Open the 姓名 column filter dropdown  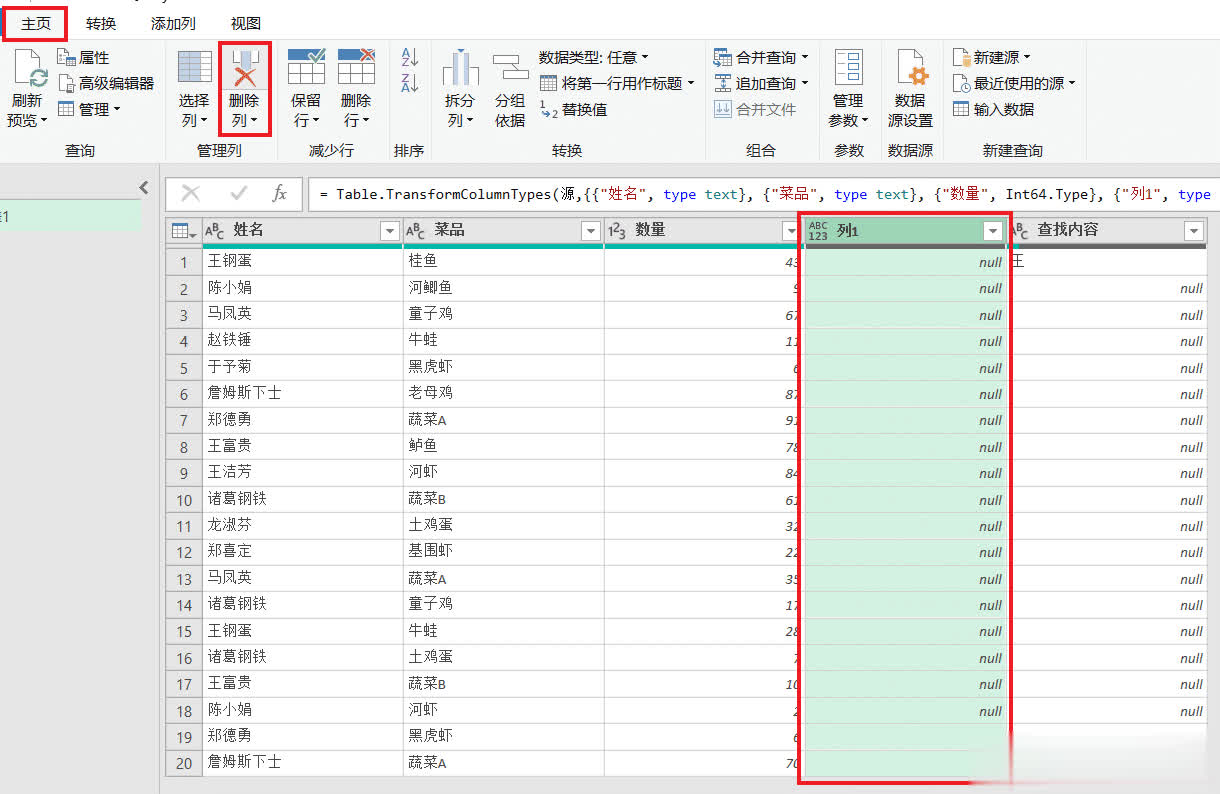(390, 232)
